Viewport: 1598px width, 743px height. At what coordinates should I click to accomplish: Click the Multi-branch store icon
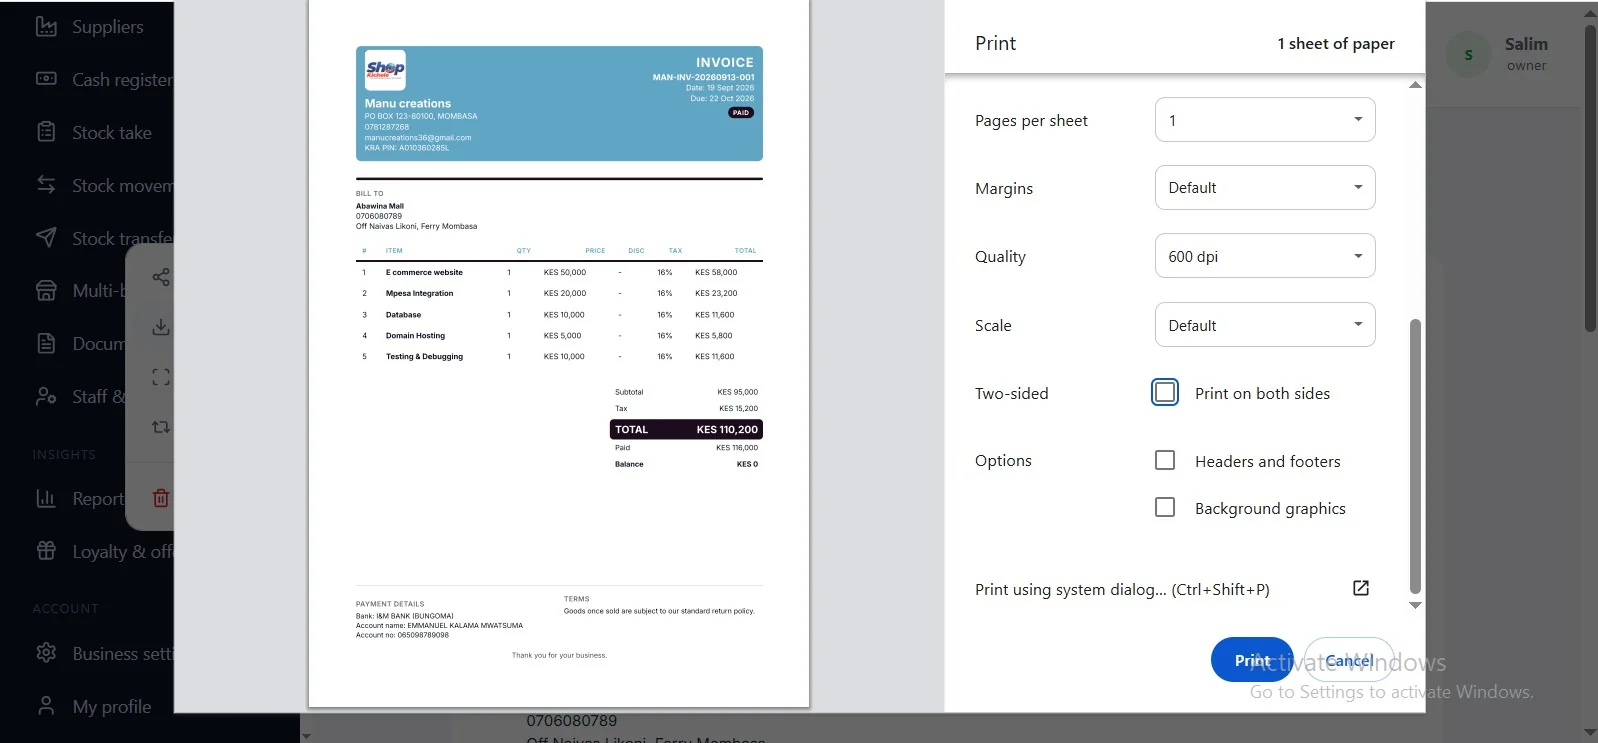click(46, 290)
